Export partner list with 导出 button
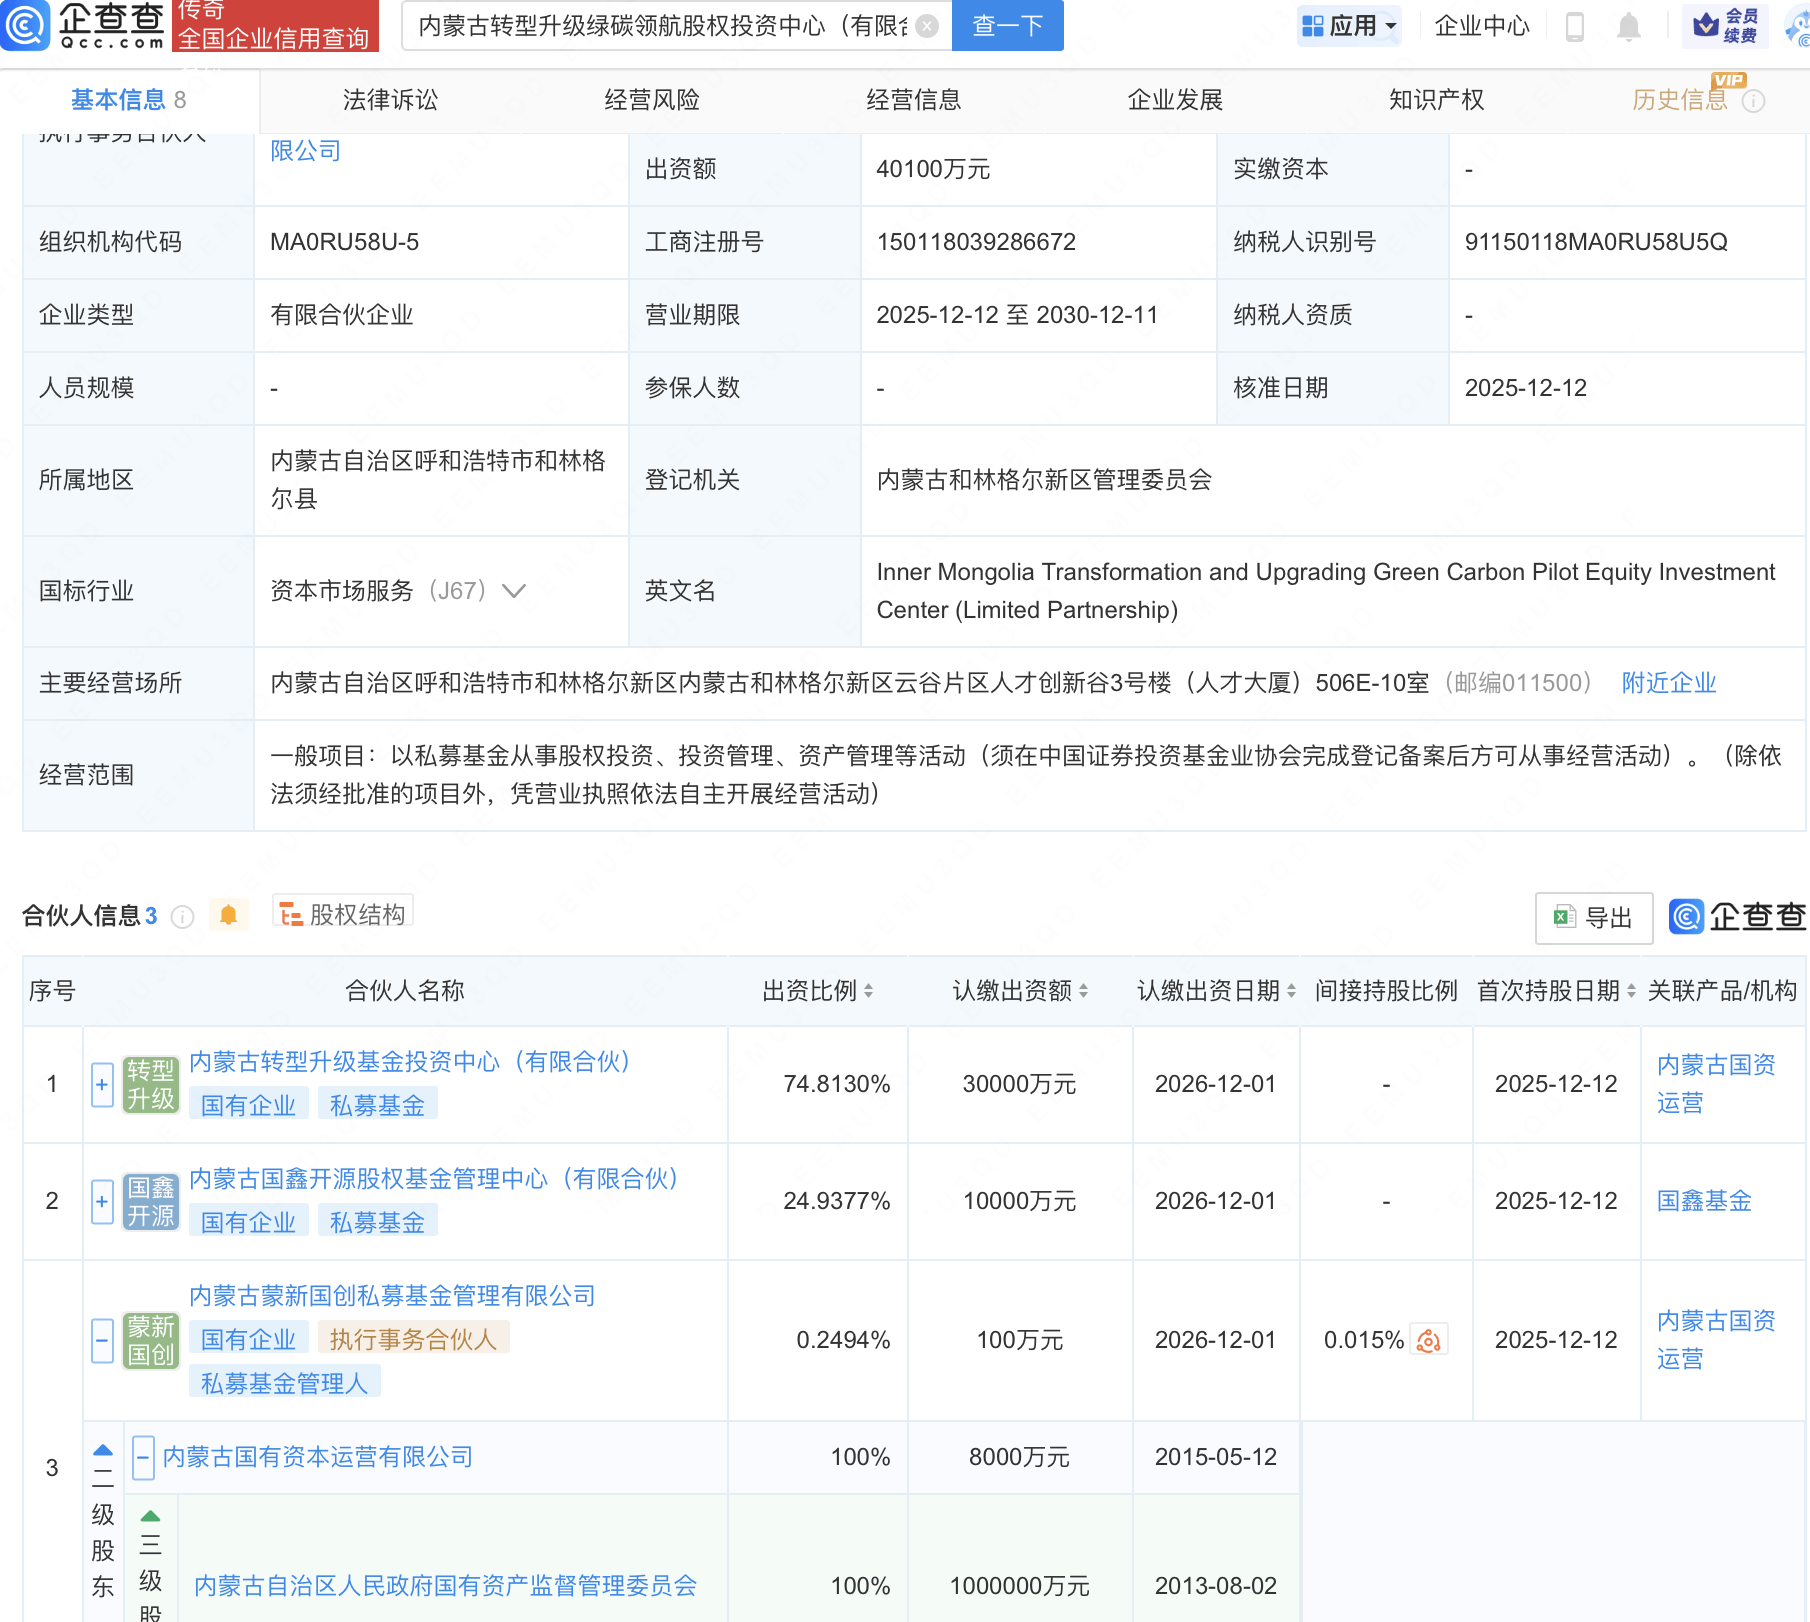 [x=1593, y=917]
